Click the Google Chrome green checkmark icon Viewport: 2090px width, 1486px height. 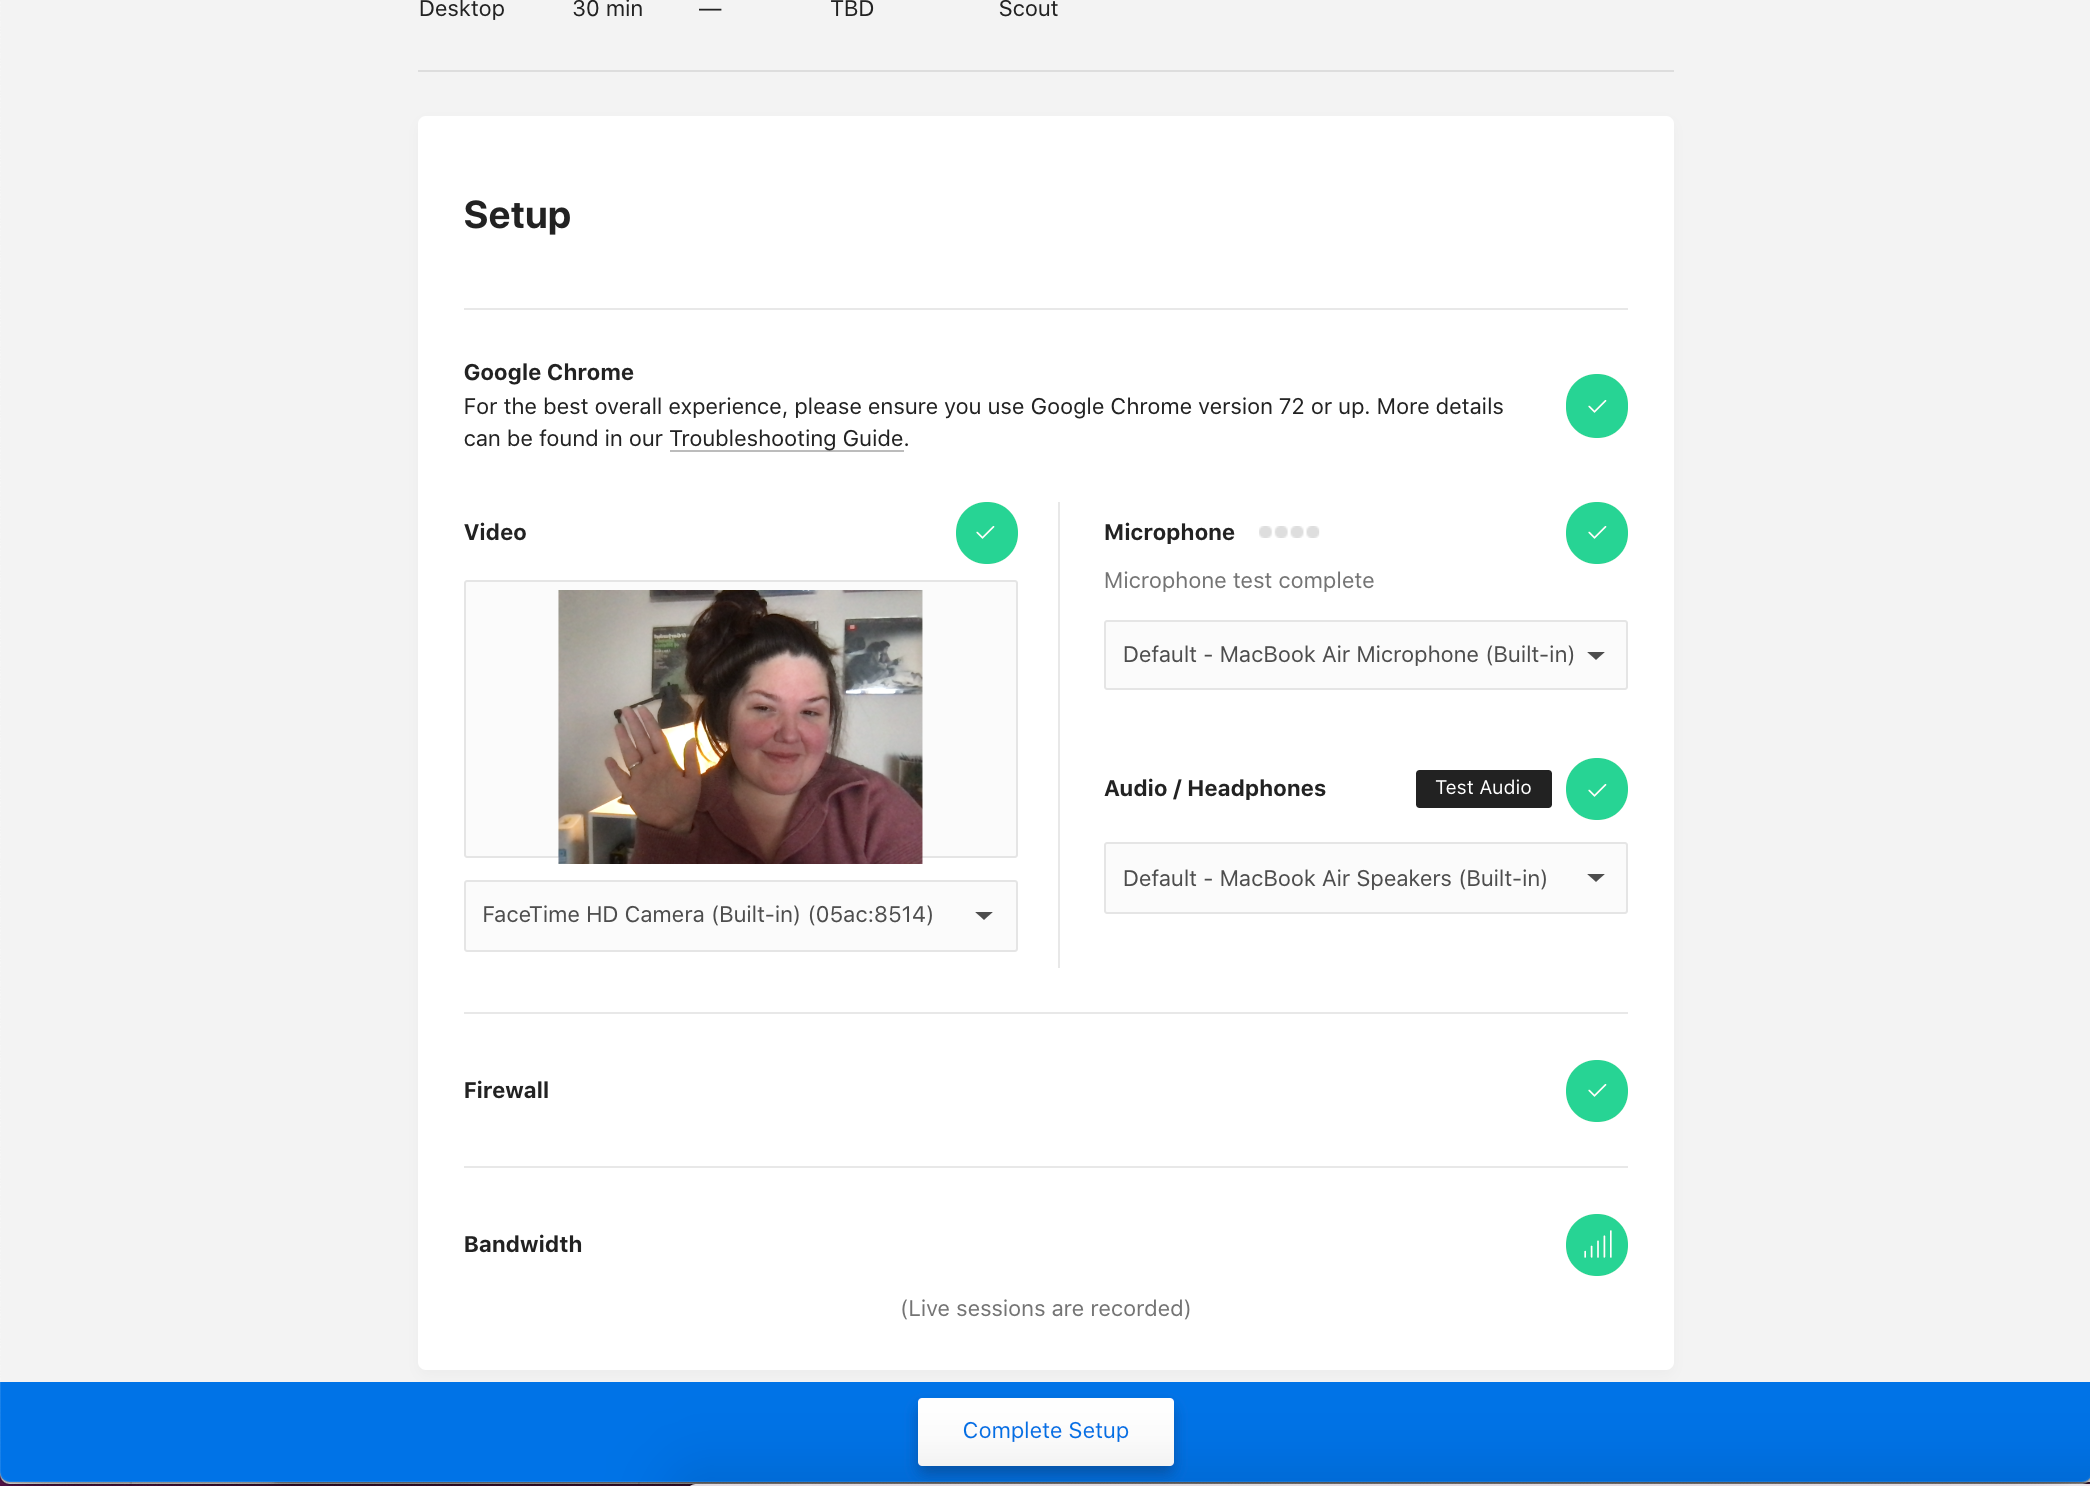1596,406
